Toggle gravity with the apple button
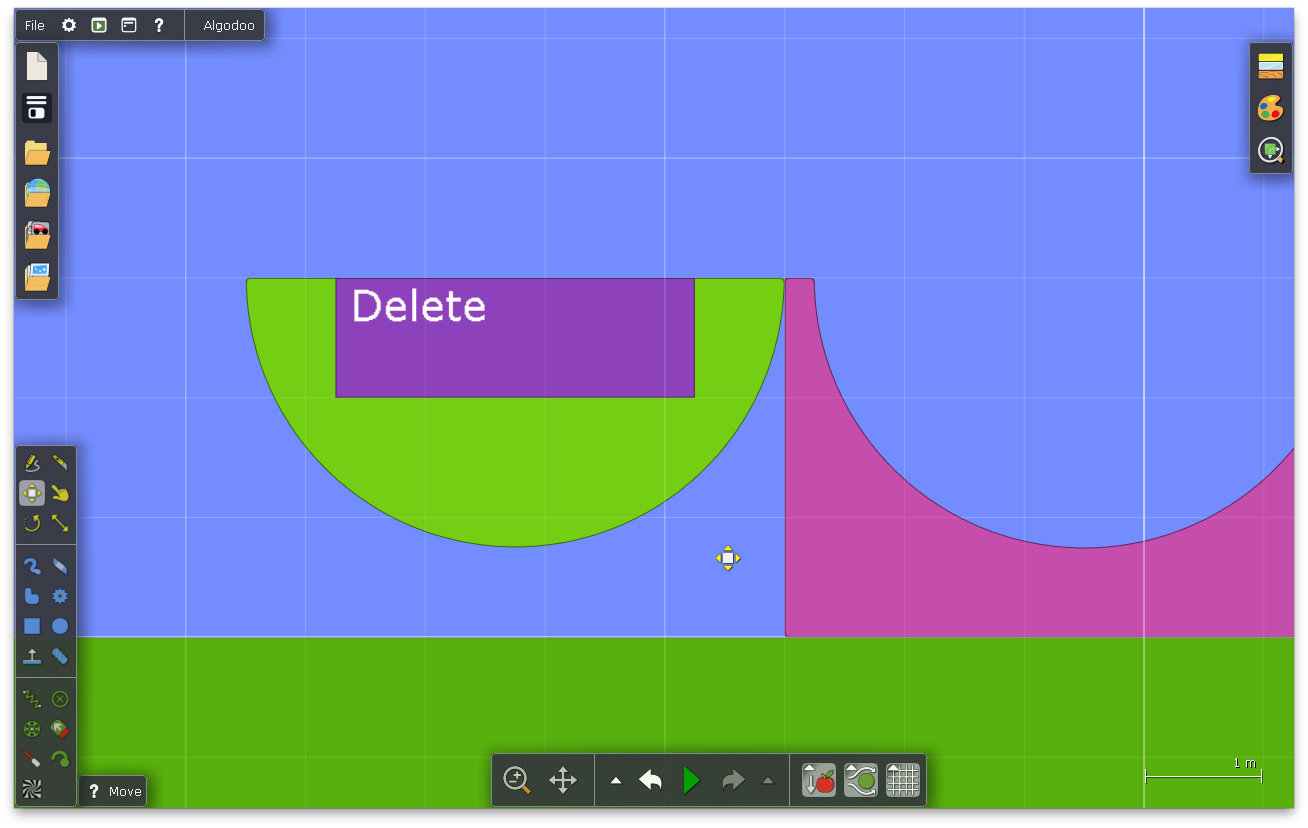The height and width of the screenshot is (828, 1308). [x=818, y=780]
